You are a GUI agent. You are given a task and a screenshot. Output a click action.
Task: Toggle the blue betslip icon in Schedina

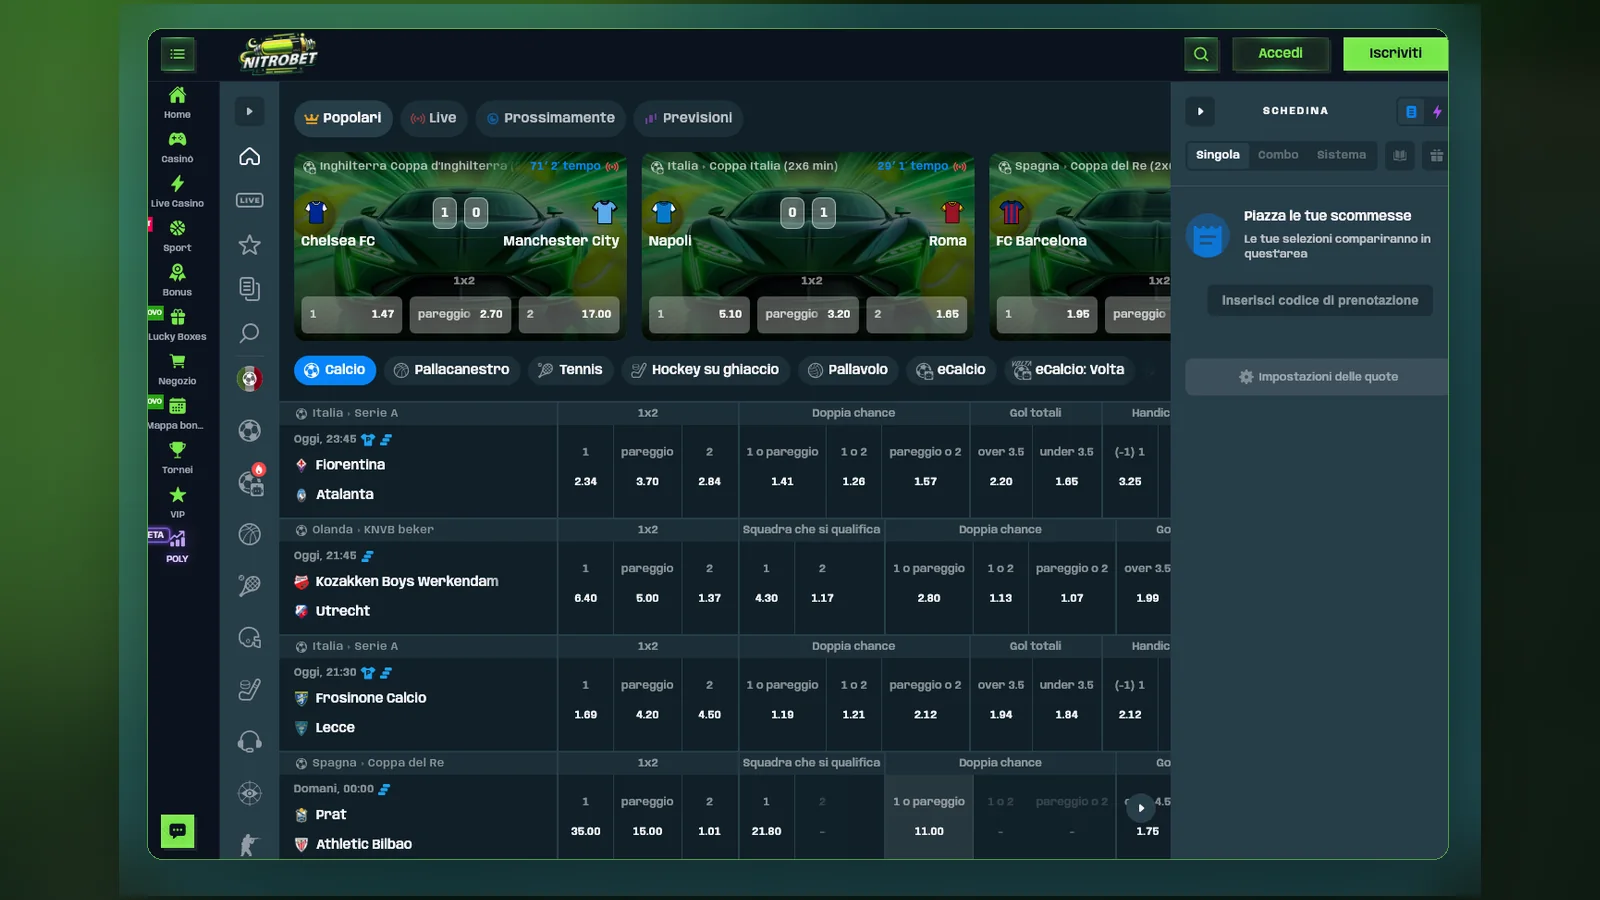click(1411, 111)
